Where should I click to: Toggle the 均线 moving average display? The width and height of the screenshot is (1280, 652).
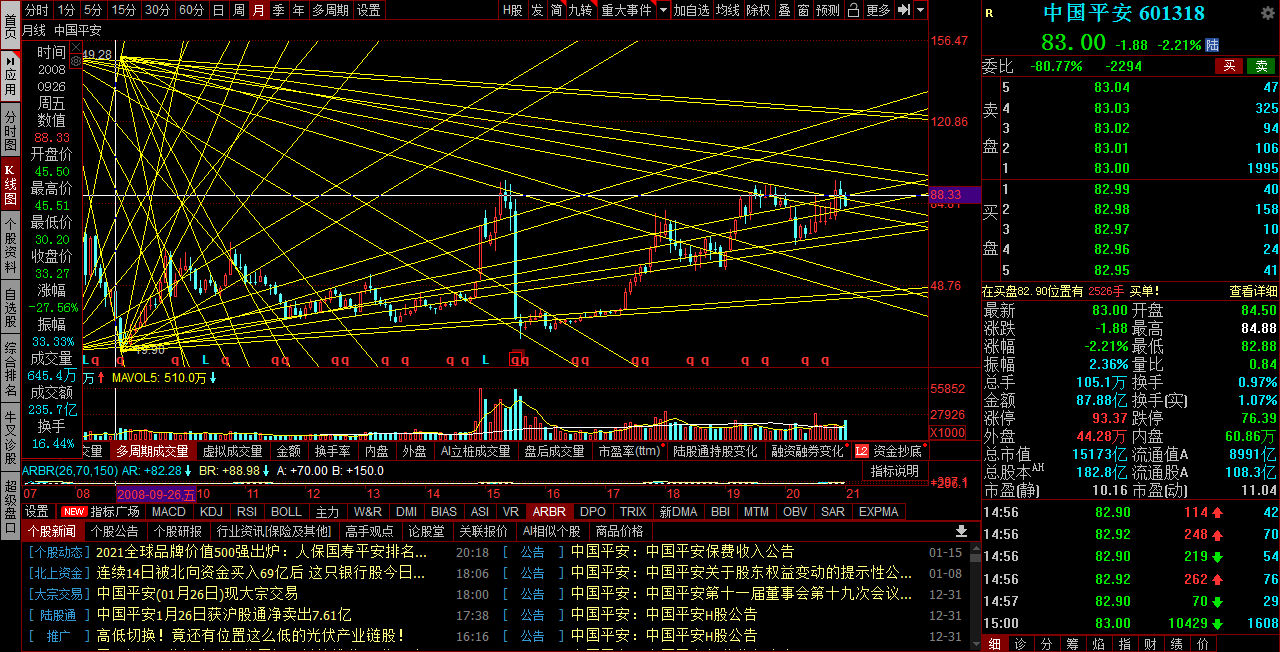pyautogui.click(x=728, y=10)
